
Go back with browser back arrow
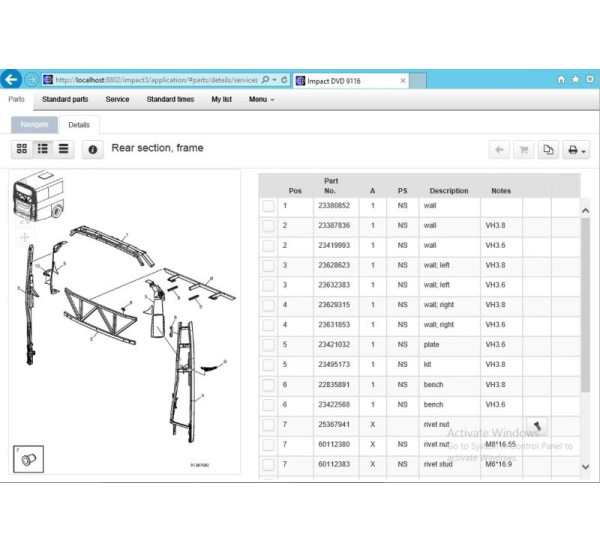click(x=12, y=79)
